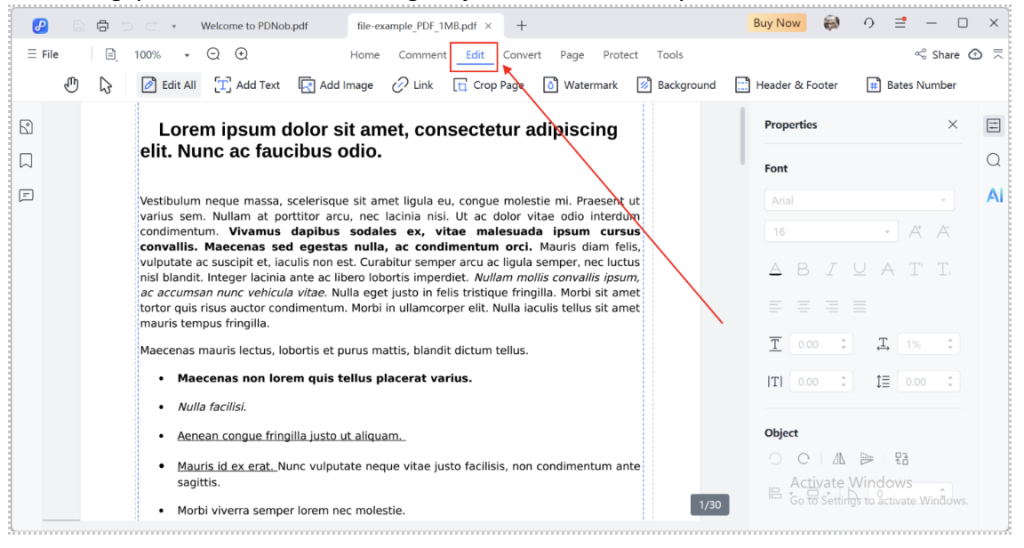This screenshot has height=548, width=1024.
Task: Click the AI assistant icon
Action: [994, 195]
